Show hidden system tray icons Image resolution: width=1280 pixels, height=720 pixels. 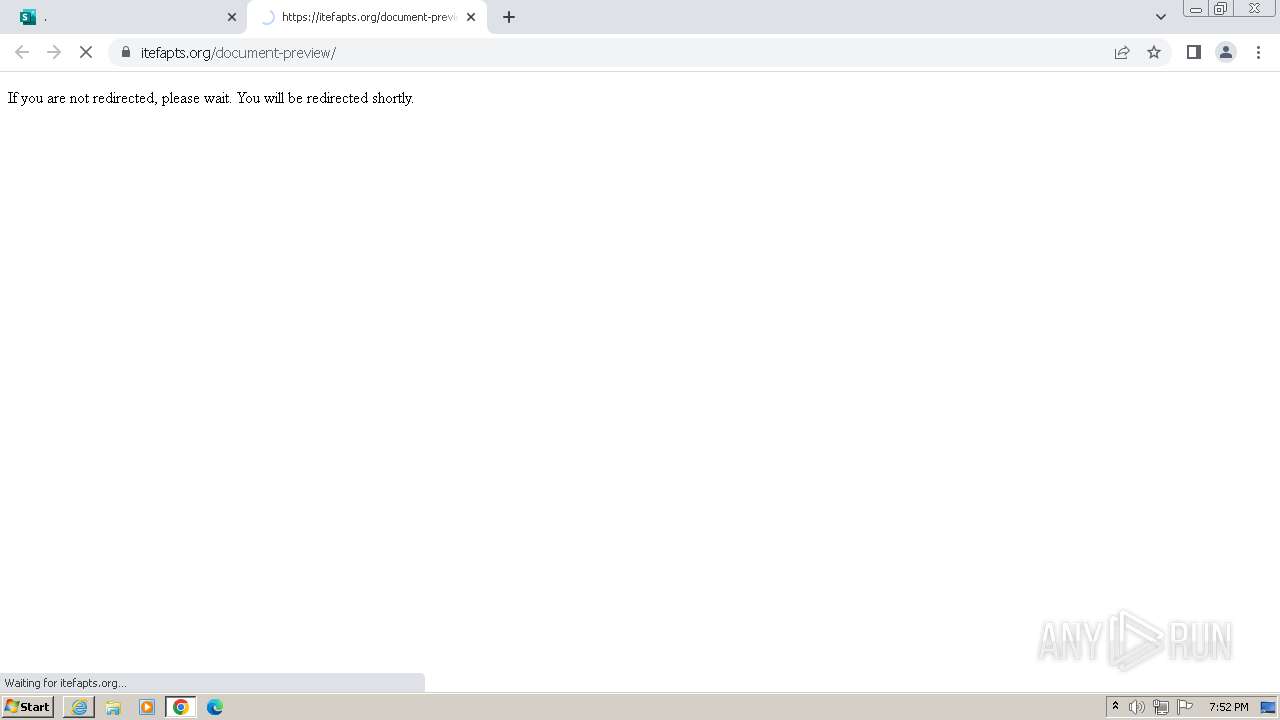pos(1115,707)
